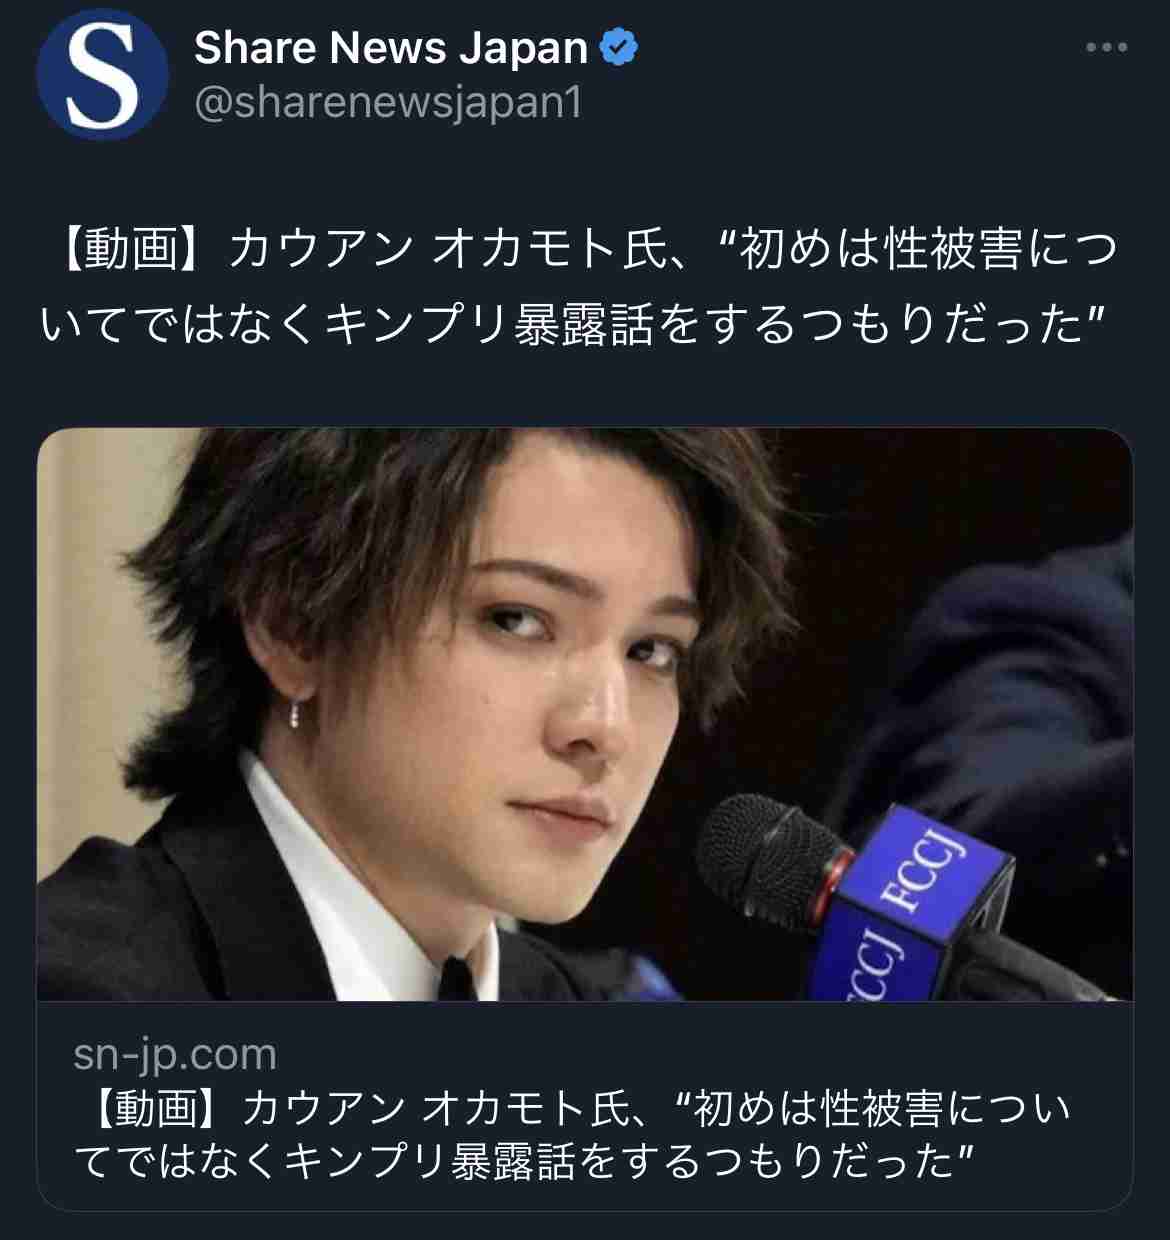Screen dimensions: 1170x1240
Task: Open the sn-jp.com domain link
Action: [175, 1053]
